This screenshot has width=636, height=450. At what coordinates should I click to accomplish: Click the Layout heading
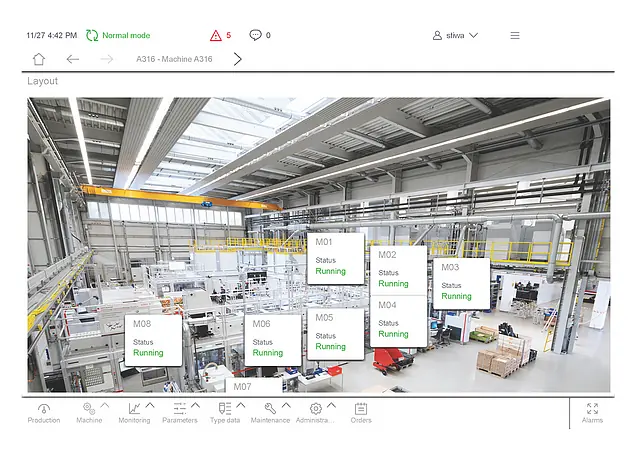click(43, 81)
